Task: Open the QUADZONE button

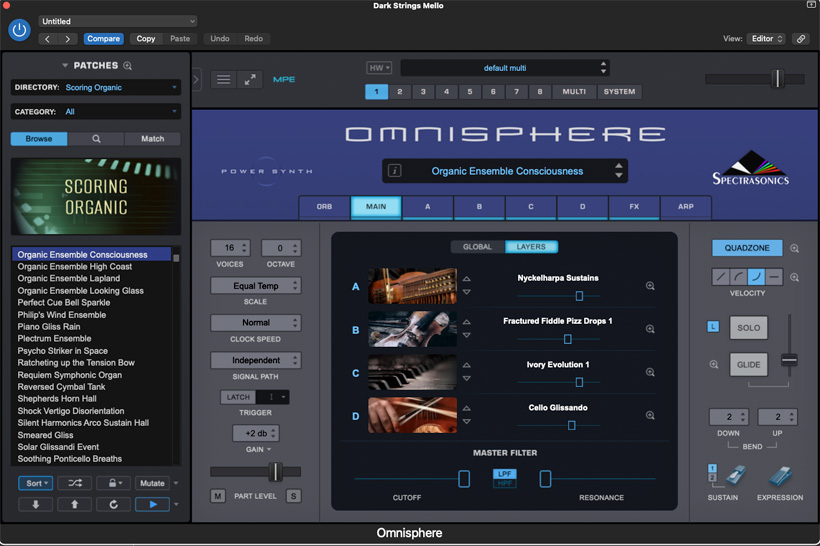Action: 747,248
